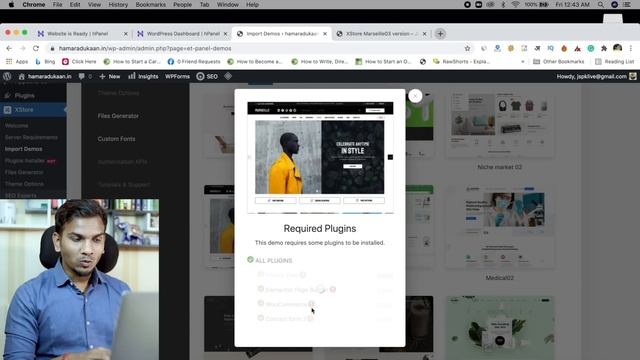
Task: Open the Apple menu
Action: tap(11, 4)
